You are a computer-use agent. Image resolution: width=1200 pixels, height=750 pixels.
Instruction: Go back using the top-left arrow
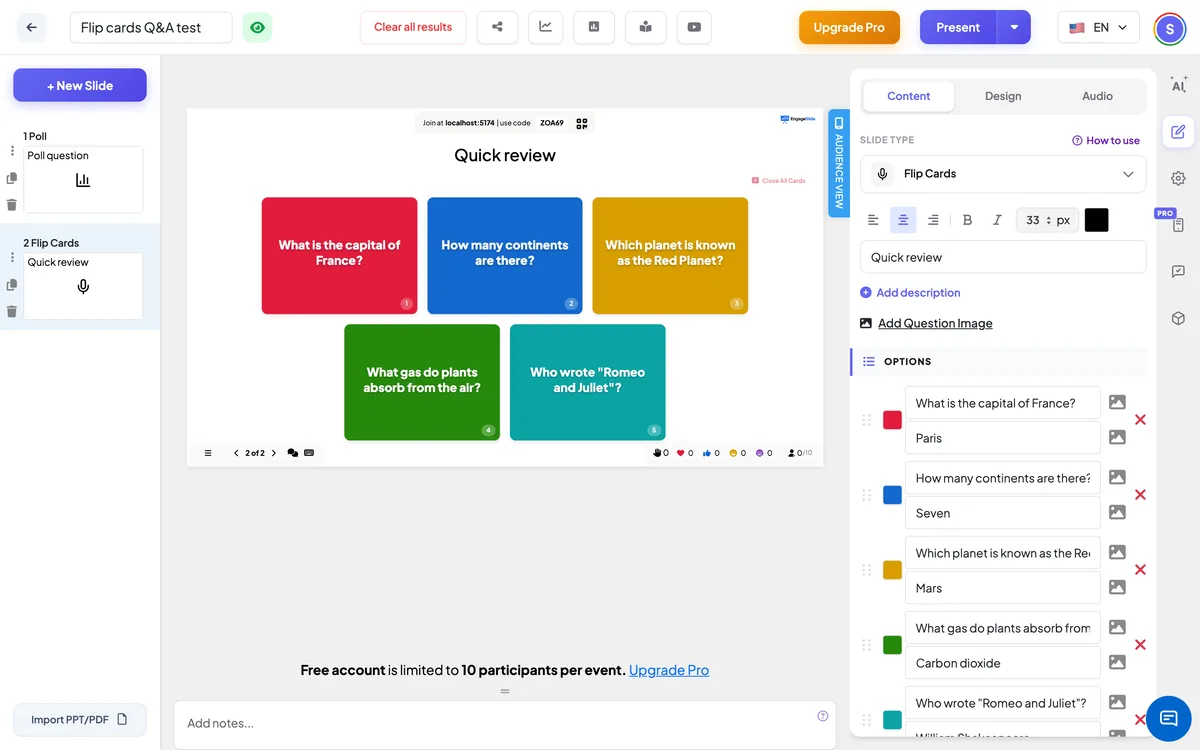click(31, 27)
